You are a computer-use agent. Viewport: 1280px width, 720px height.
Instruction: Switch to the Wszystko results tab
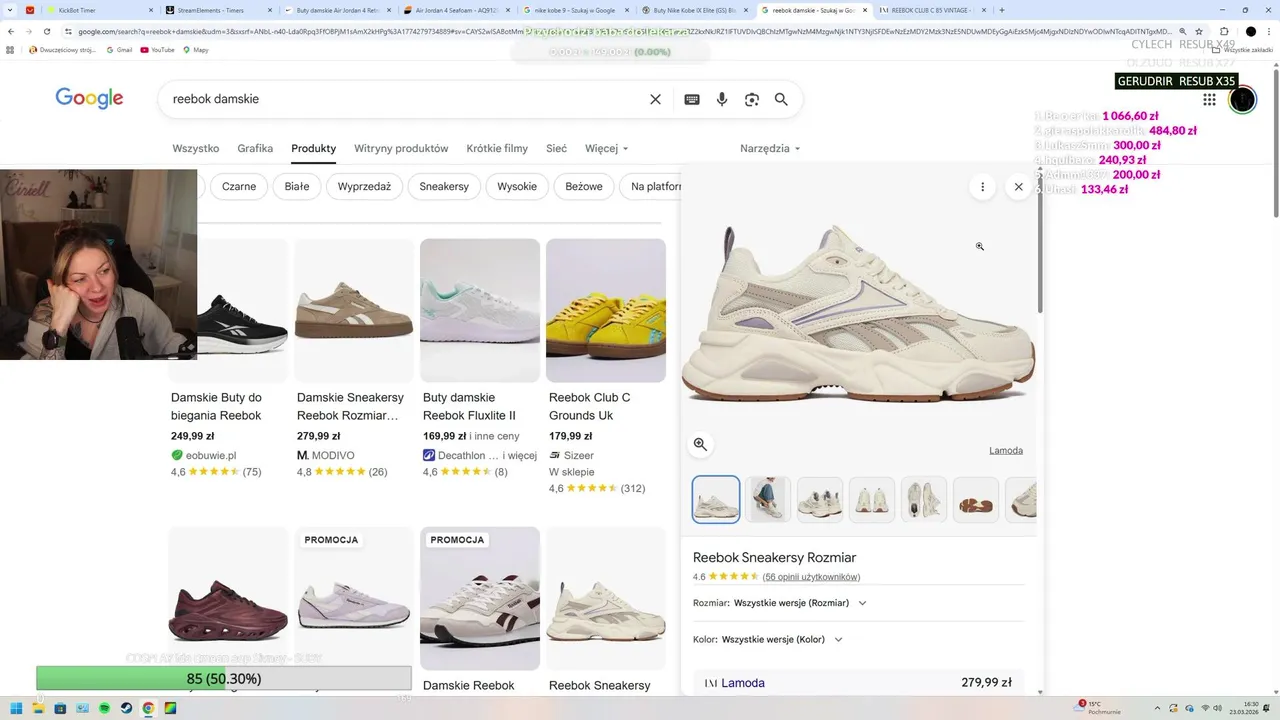point(195,148)
